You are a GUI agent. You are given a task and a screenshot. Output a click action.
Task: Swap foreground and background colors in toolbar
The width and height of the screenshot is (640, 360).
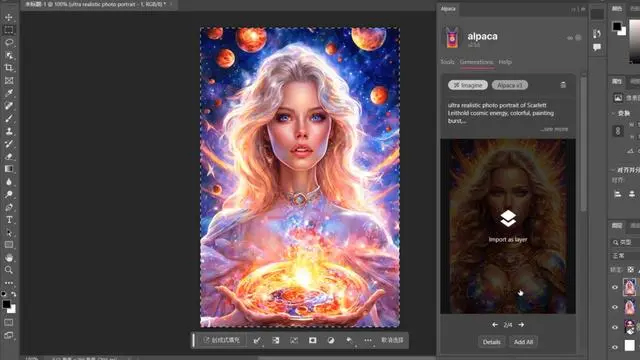click(x=14, y=293)
